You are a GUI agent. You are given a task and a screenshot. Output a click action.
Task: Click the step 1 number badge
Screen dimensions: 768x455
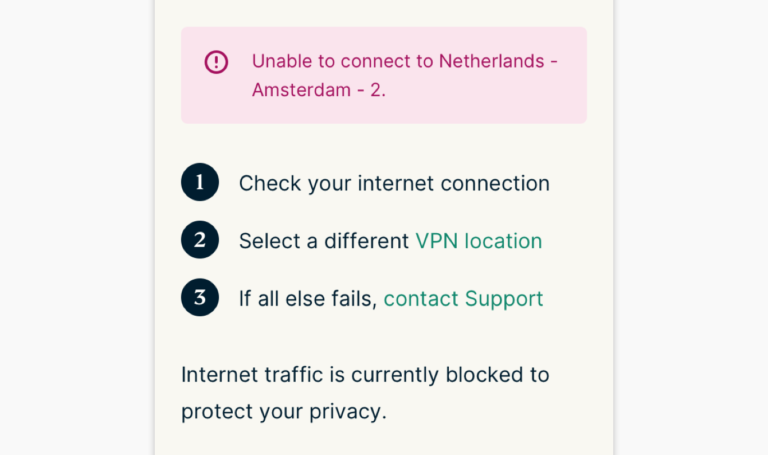(x=200, y=183)
